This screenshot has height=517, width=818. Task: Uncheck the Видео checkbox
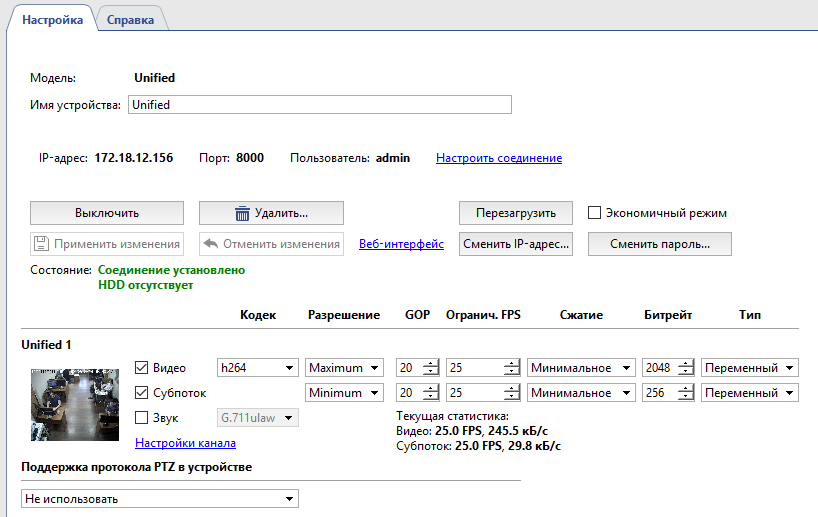[141, 367]
